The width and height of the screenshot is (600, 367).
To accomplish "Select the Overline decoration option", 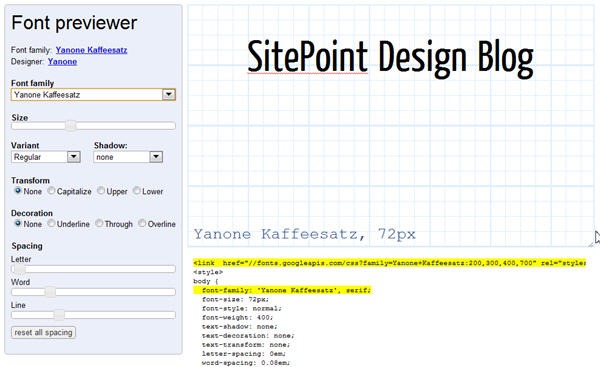I will coord(142,223).
